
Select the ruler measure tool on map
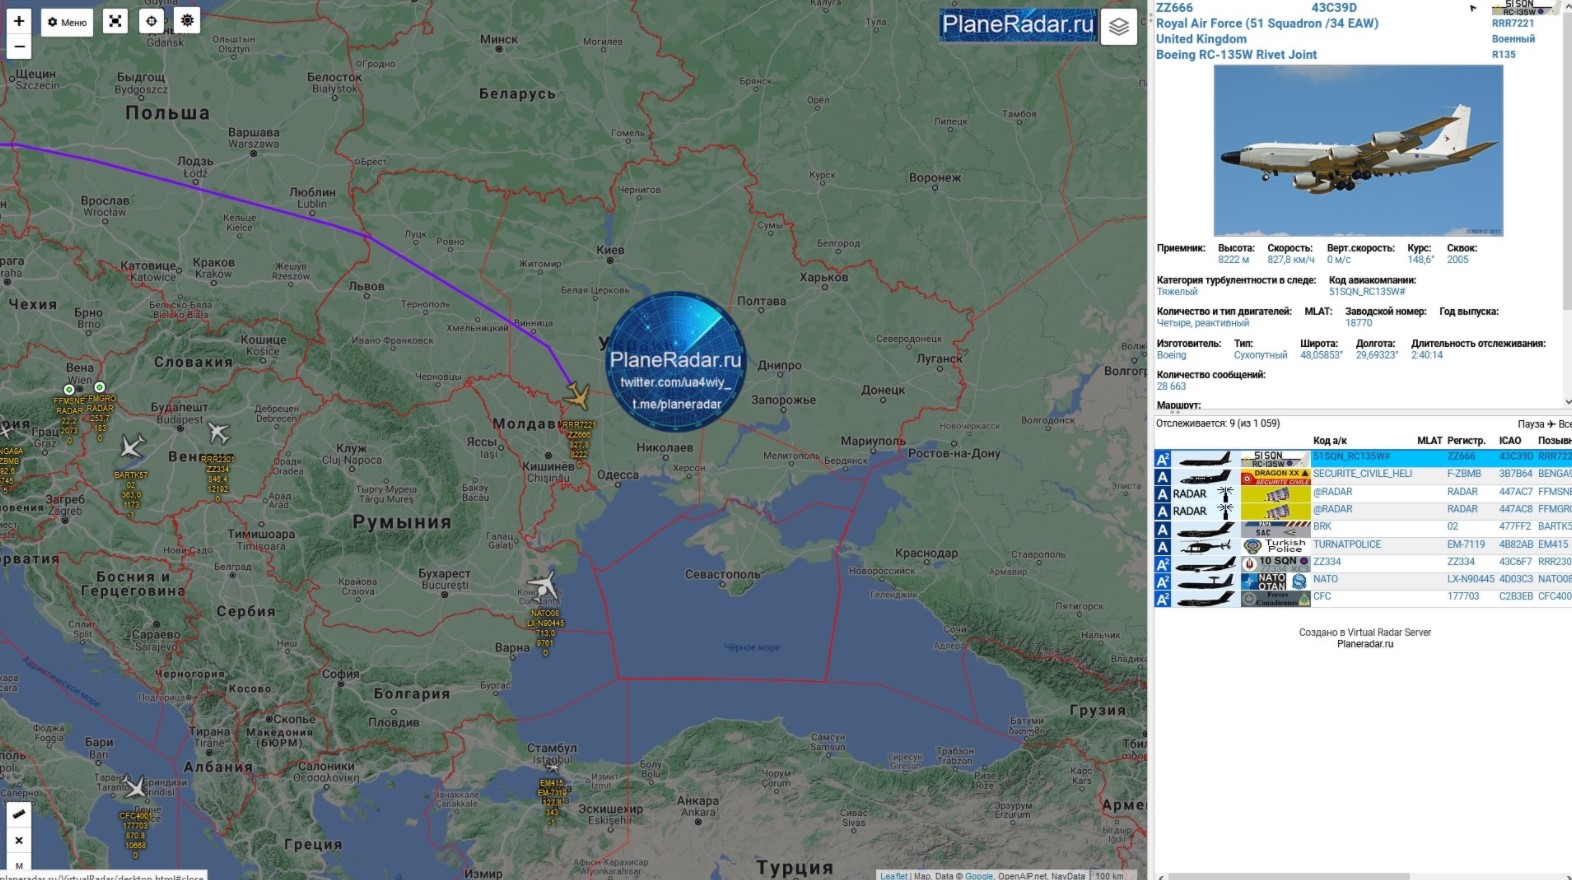(18, 814)
